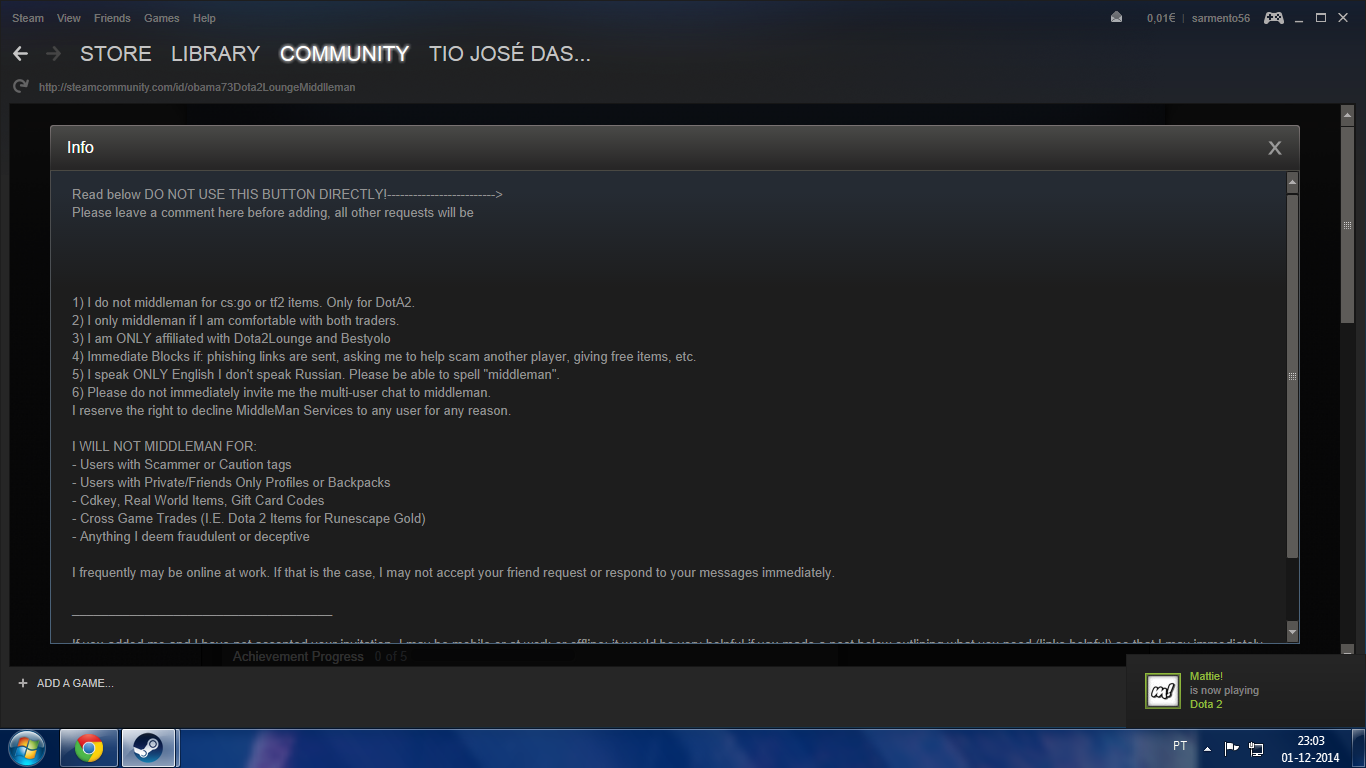Open the inbox envelope icon

[x=1116, y=18]
